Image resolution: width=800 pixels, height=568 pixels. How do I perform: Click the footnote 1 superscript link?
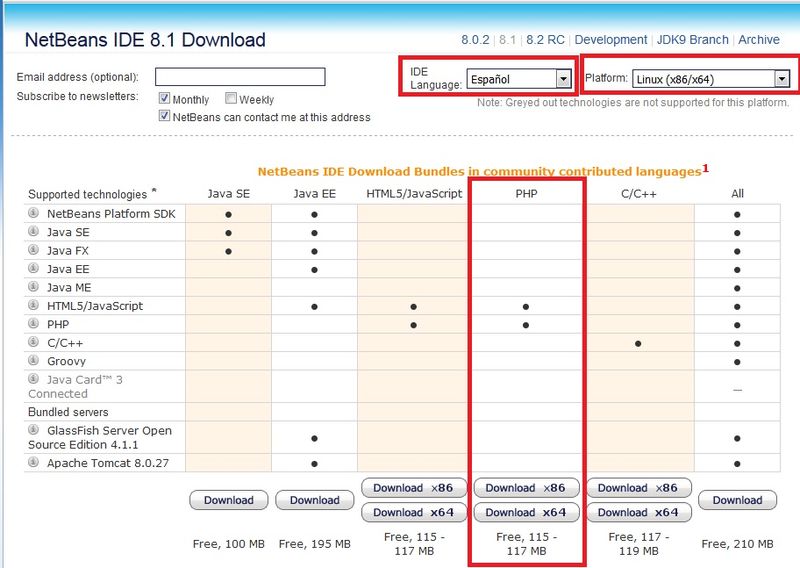pos(706,168)
